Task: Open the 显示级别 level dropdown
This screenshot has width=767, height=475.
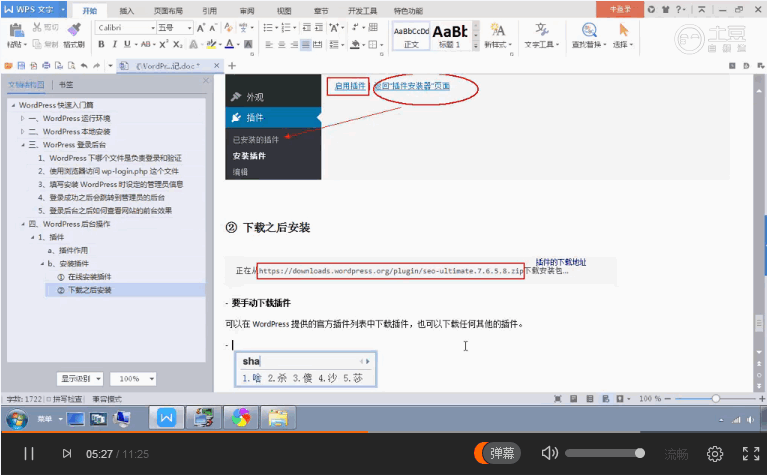Action: tap(80, 379)
